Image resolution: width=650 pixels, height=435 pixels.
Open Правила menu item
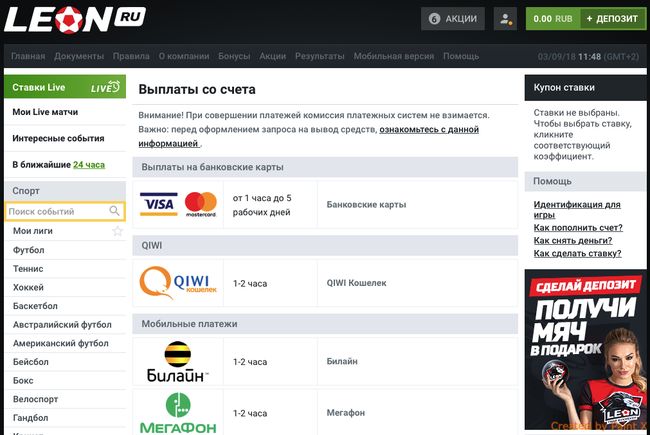tap(131, 56)
